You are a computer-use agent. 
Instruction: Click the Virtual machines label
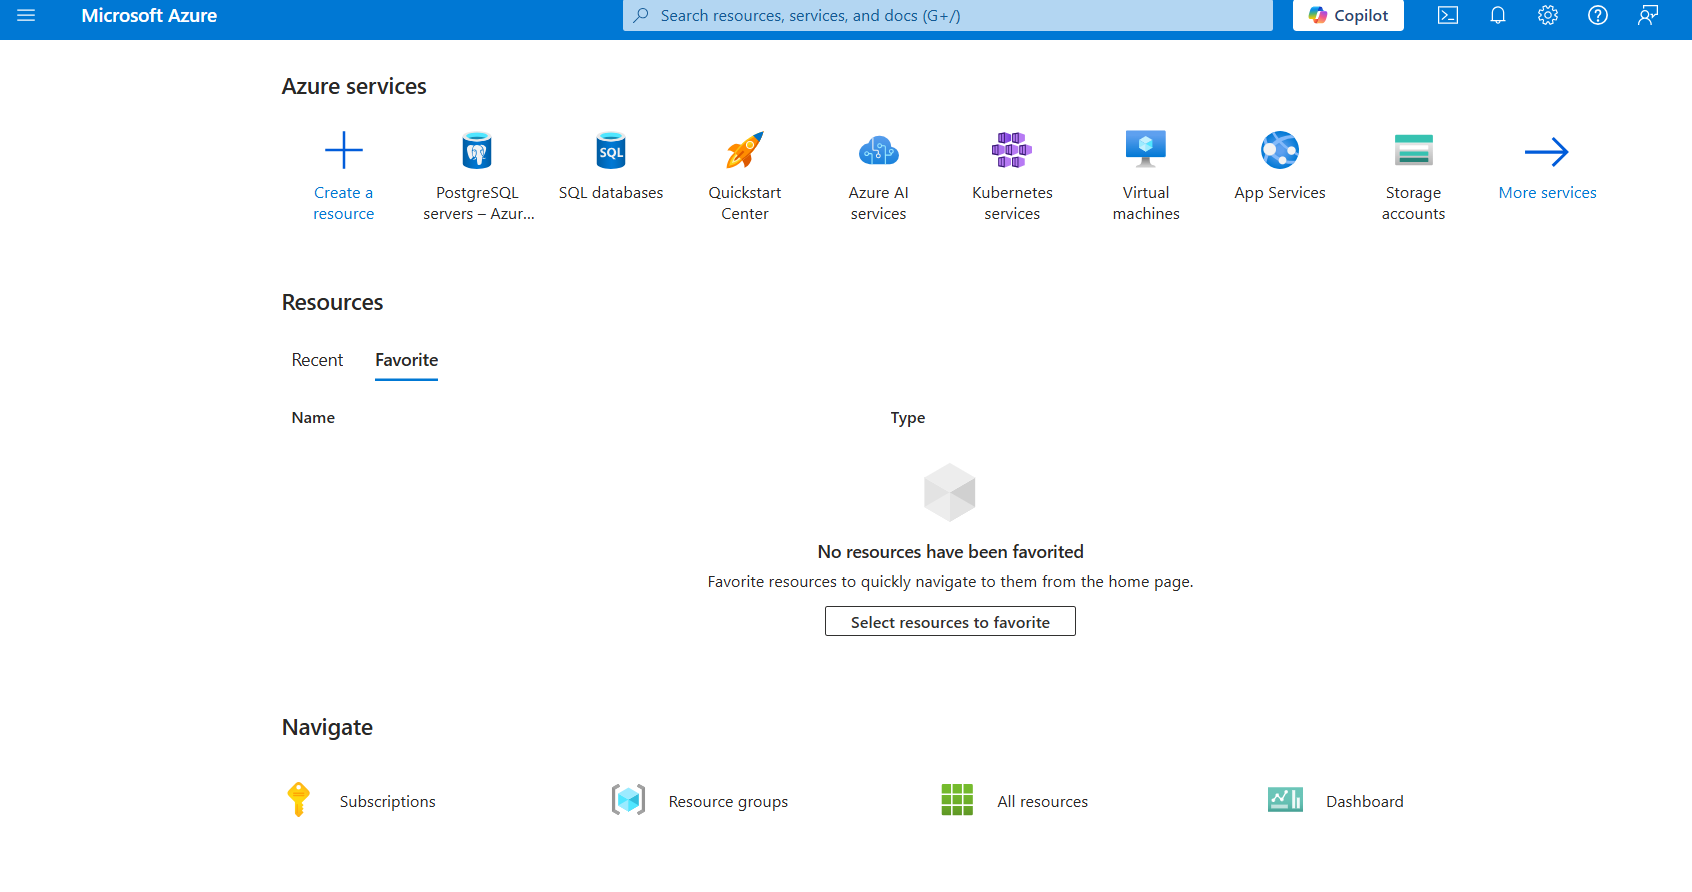click(x=1146, y=203)
